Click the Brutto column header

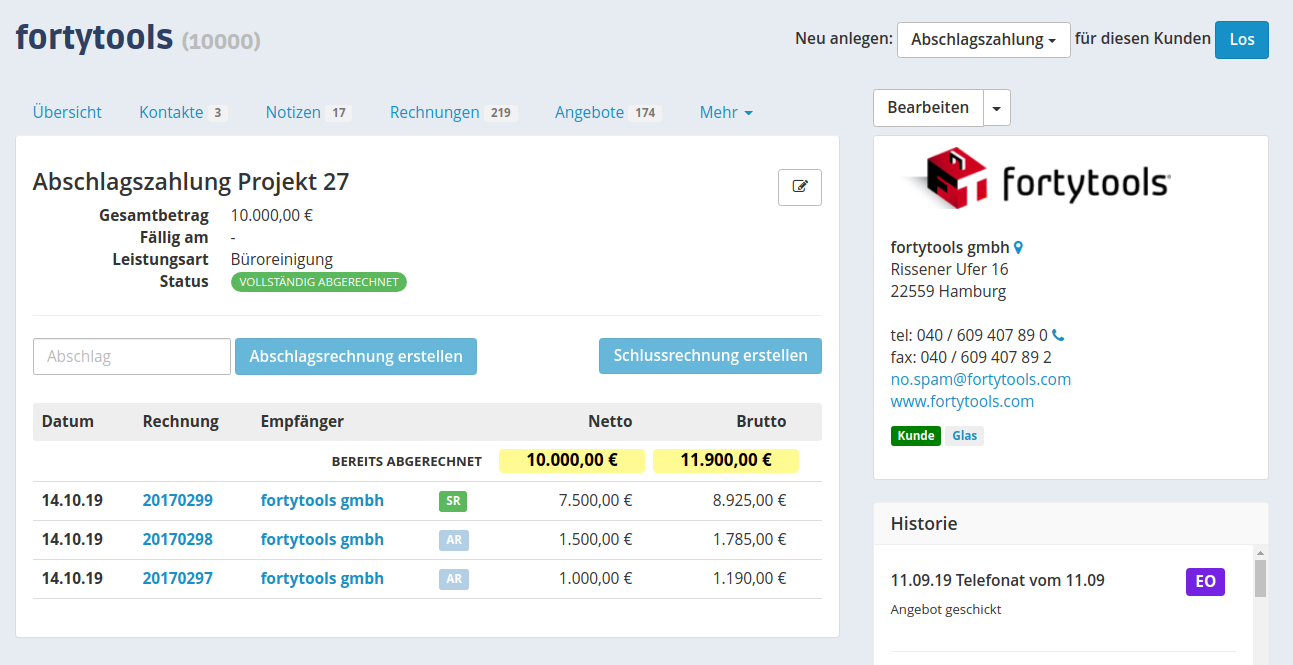point(761,422)
